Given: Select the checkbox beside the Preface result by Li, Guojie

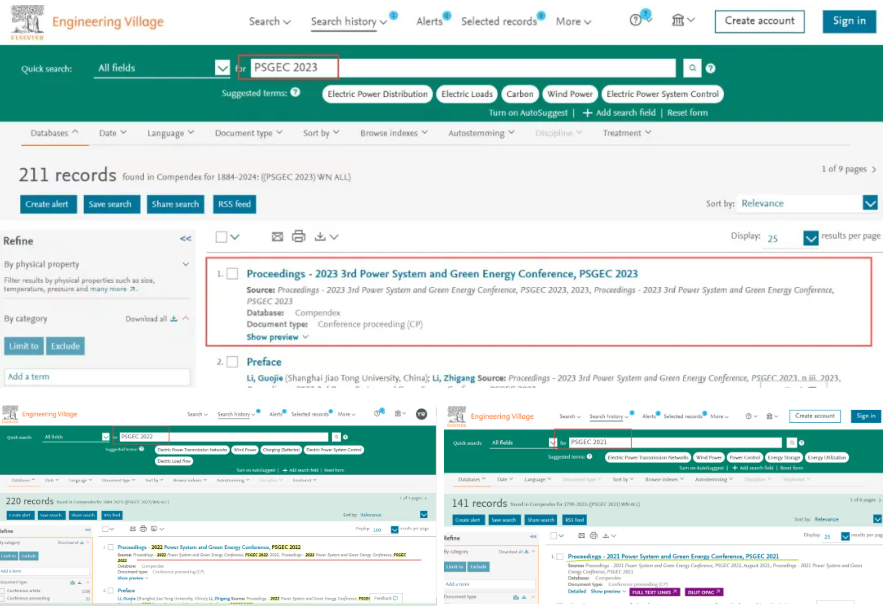Looking at the screenshot, I should (232, 361).
